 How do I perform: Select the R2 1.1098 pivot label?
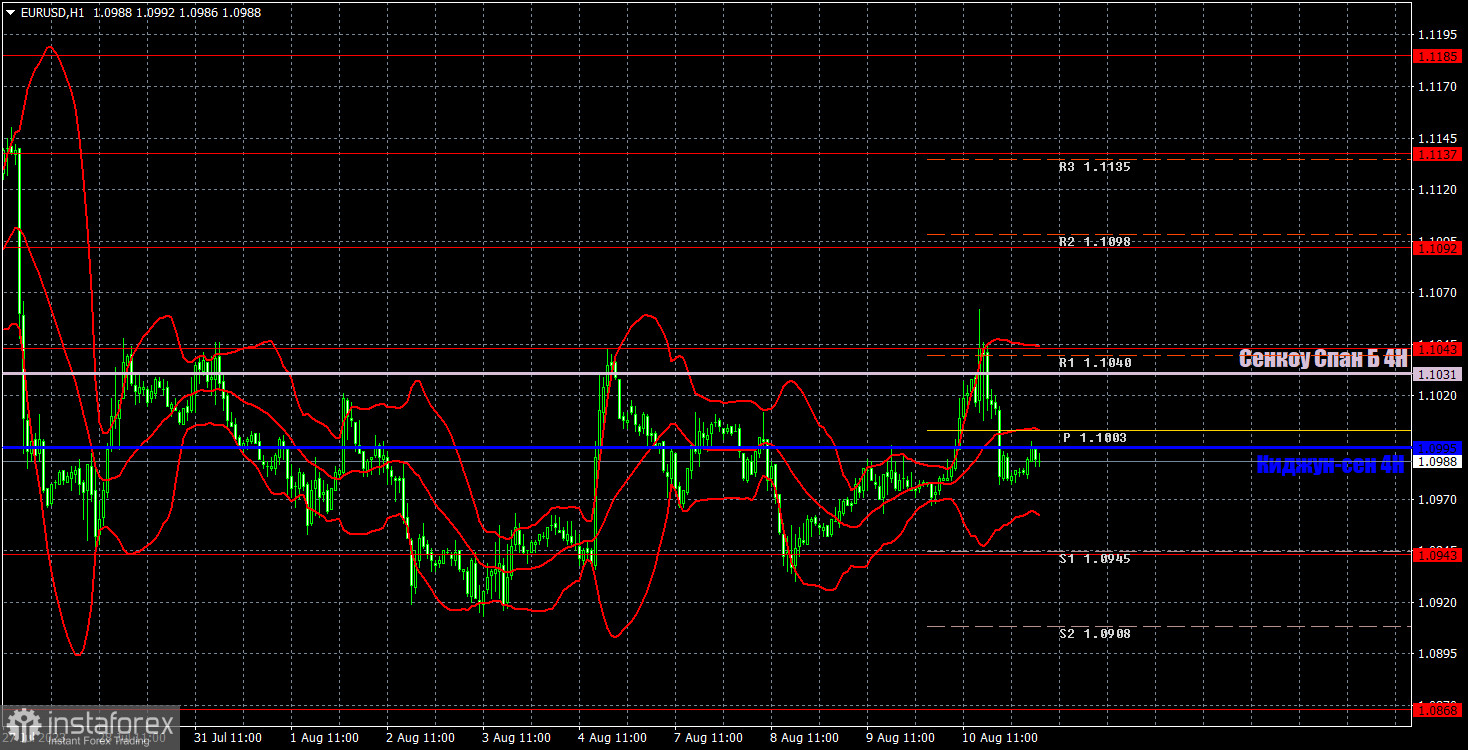pyautogui.click(x=1095, y=242)
